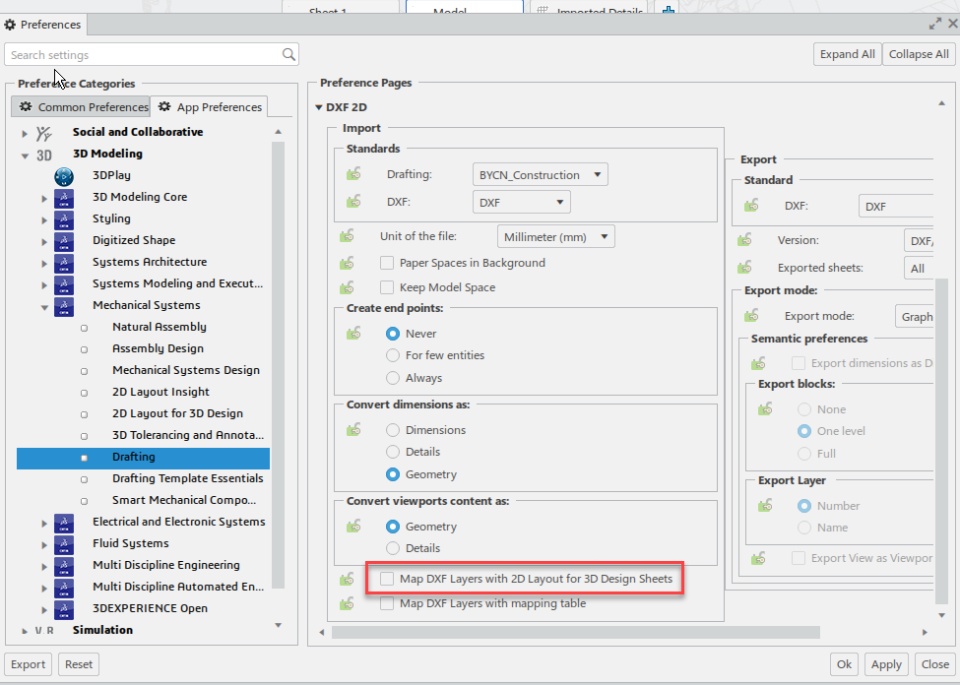The image size is (960, 685).
Task: Check Map DXF Layers with mapping table
Action: tap(386, 604)
